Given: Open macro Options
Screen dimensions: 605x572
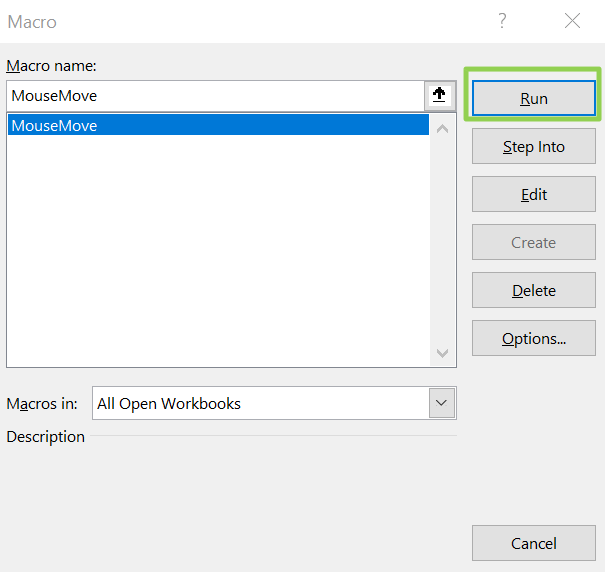Looking at the screenshot, I should [533, 339].
